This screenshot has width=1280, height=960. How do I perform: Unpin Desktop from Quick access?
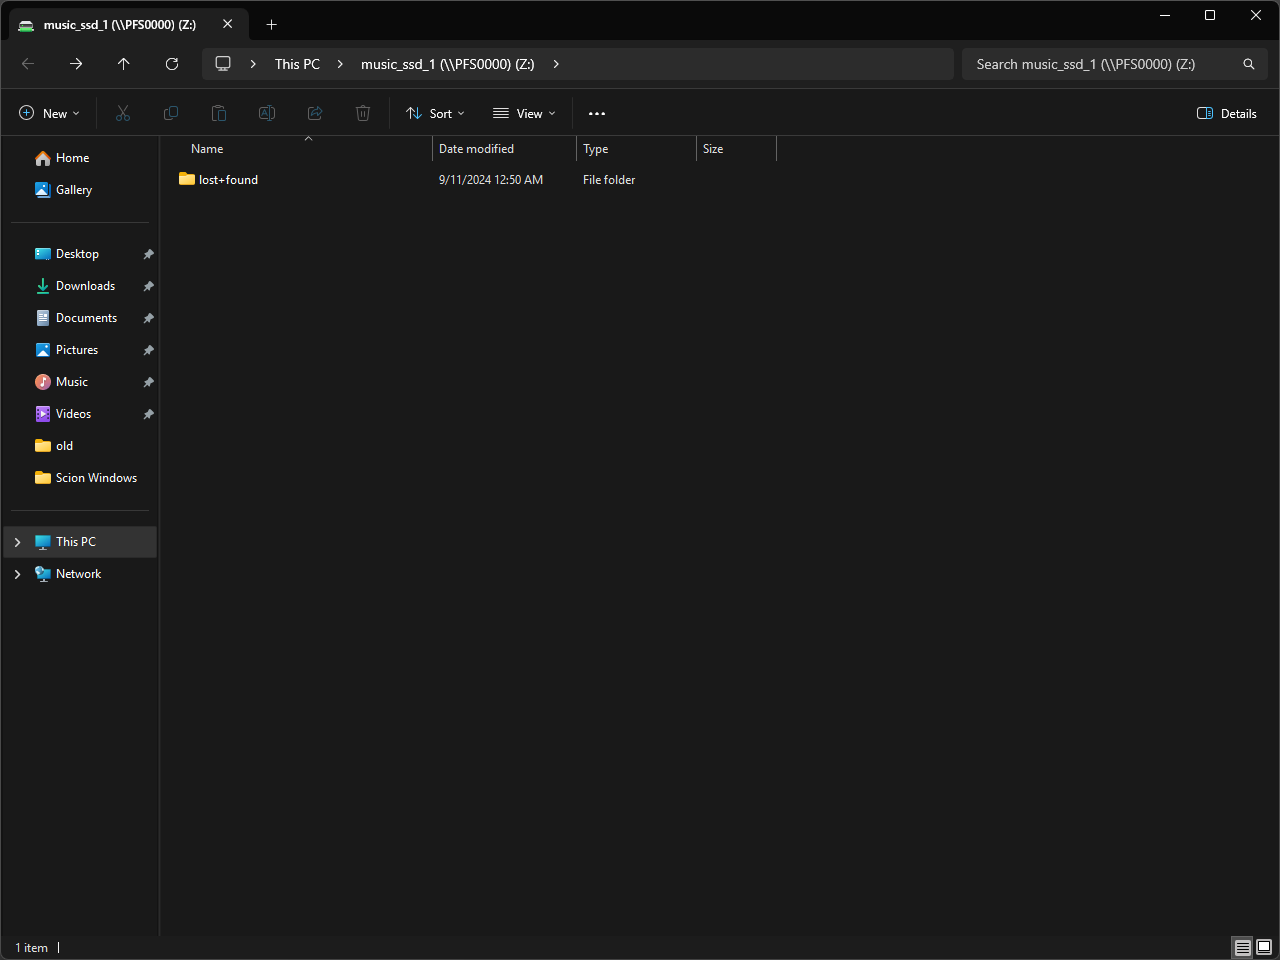coord(148,254)
